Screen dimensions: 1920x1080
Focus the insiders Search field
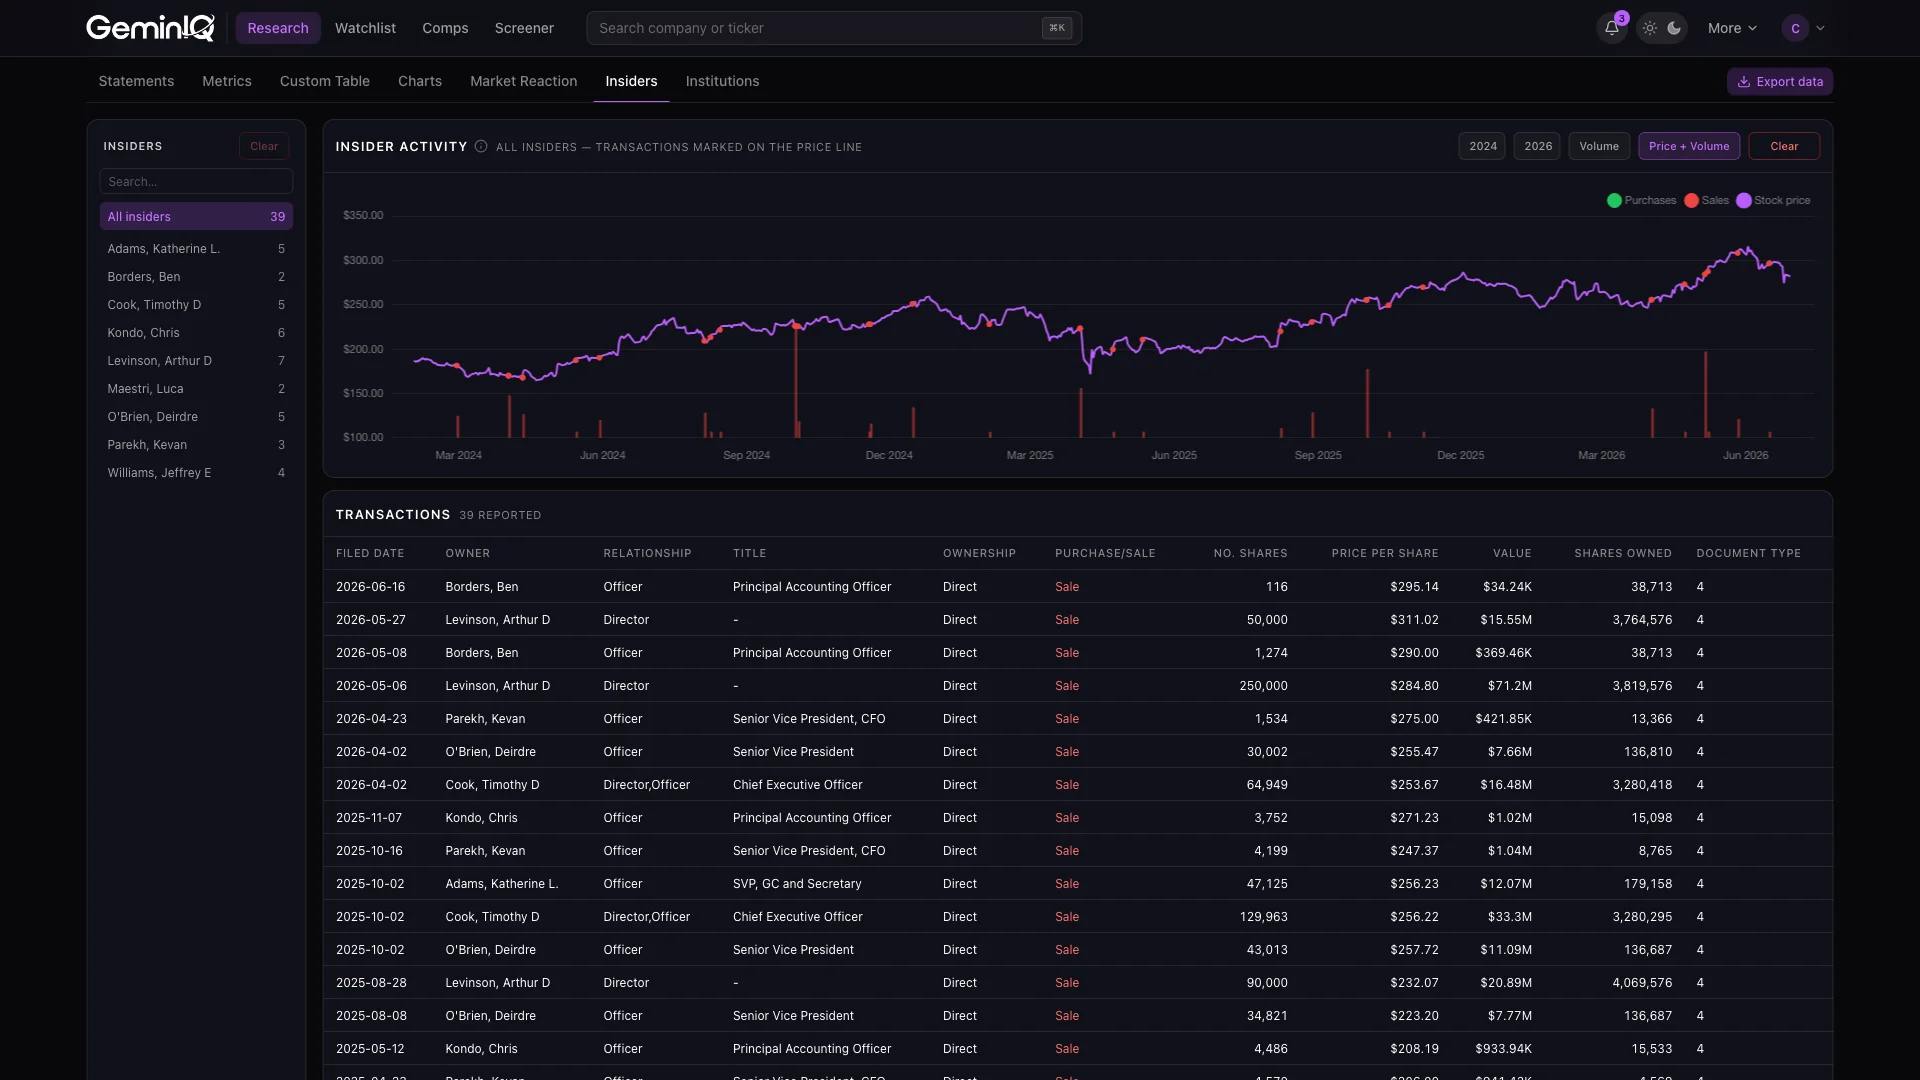[196, 181]
